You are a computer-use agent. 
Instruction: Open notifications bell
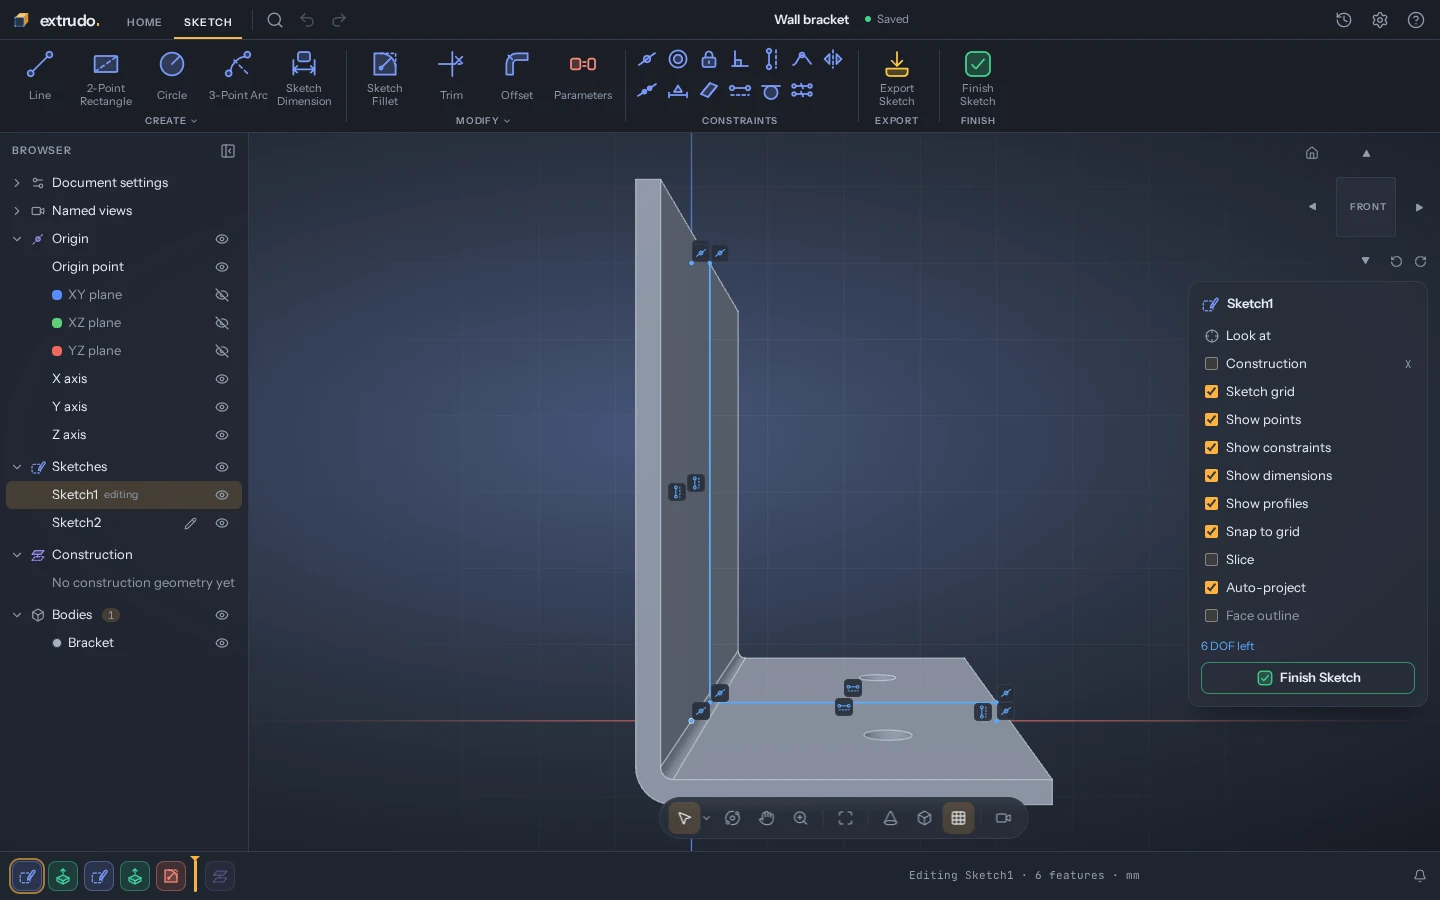1420,876
